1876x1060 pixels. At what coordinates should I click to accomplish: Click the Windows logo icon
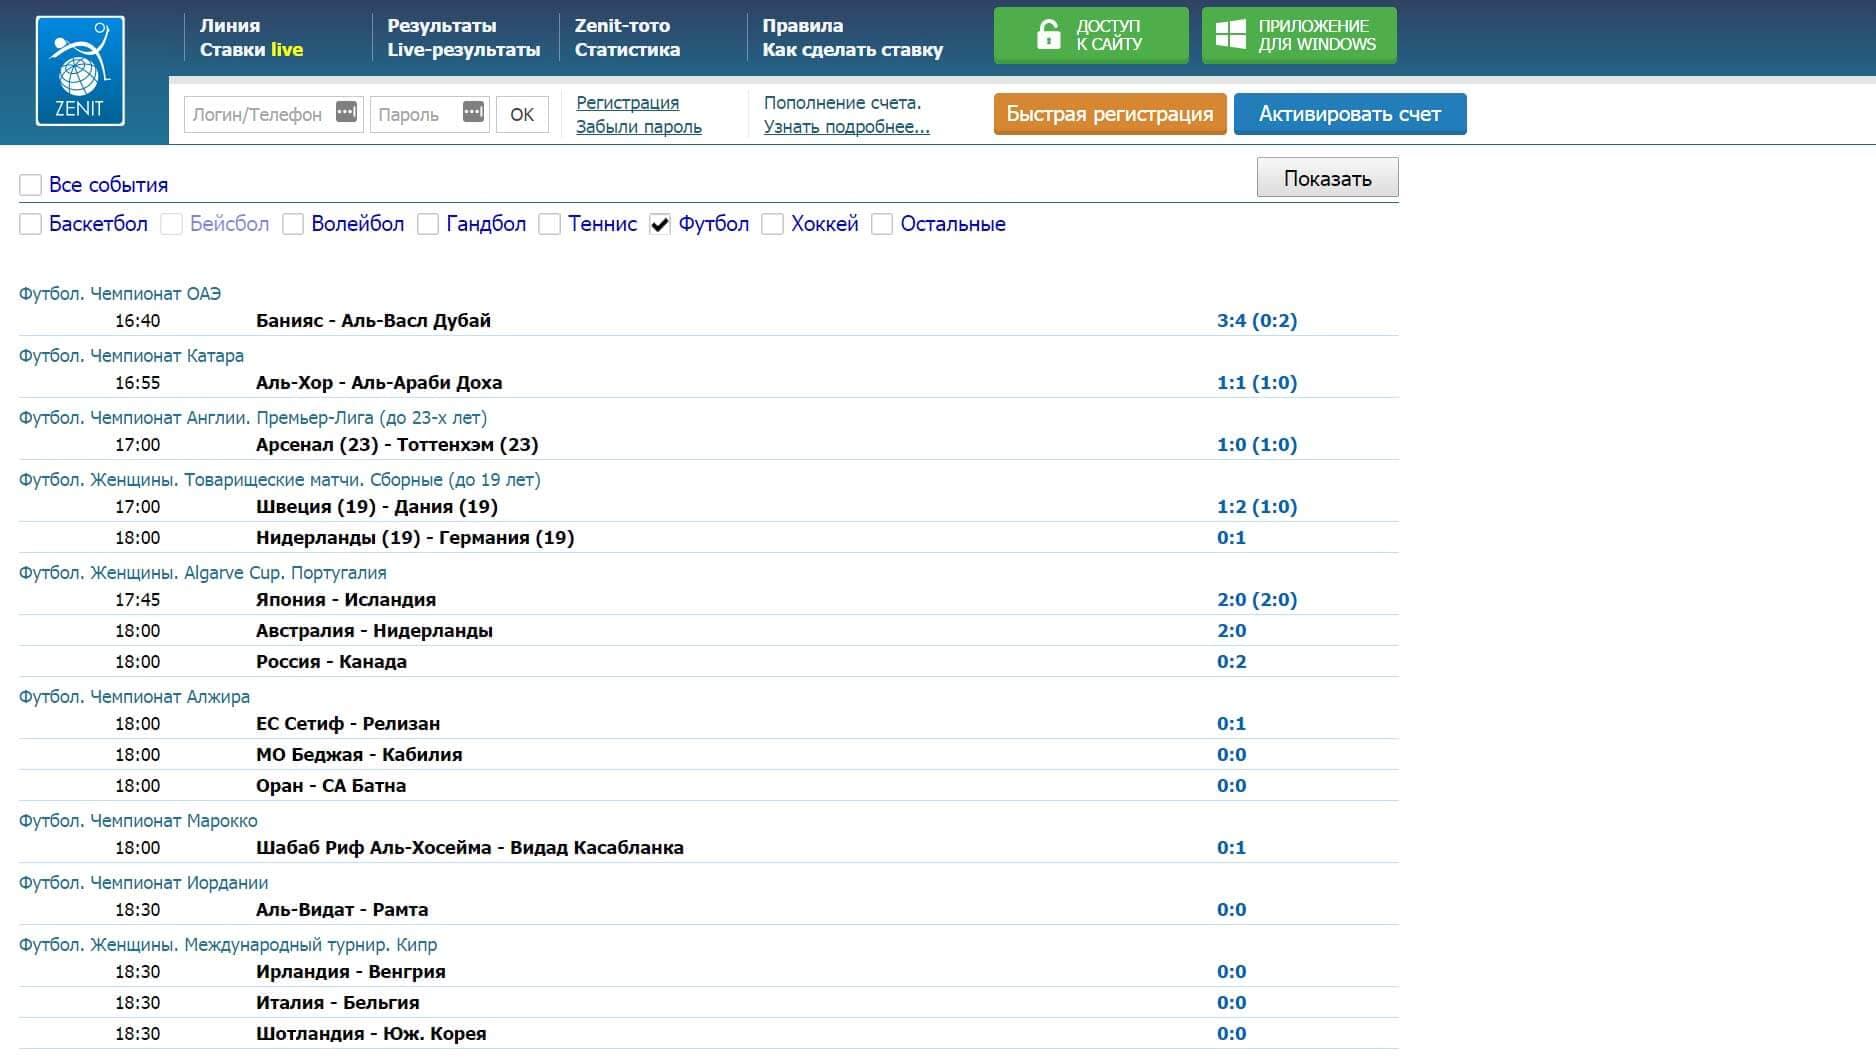coord(1230,35)
